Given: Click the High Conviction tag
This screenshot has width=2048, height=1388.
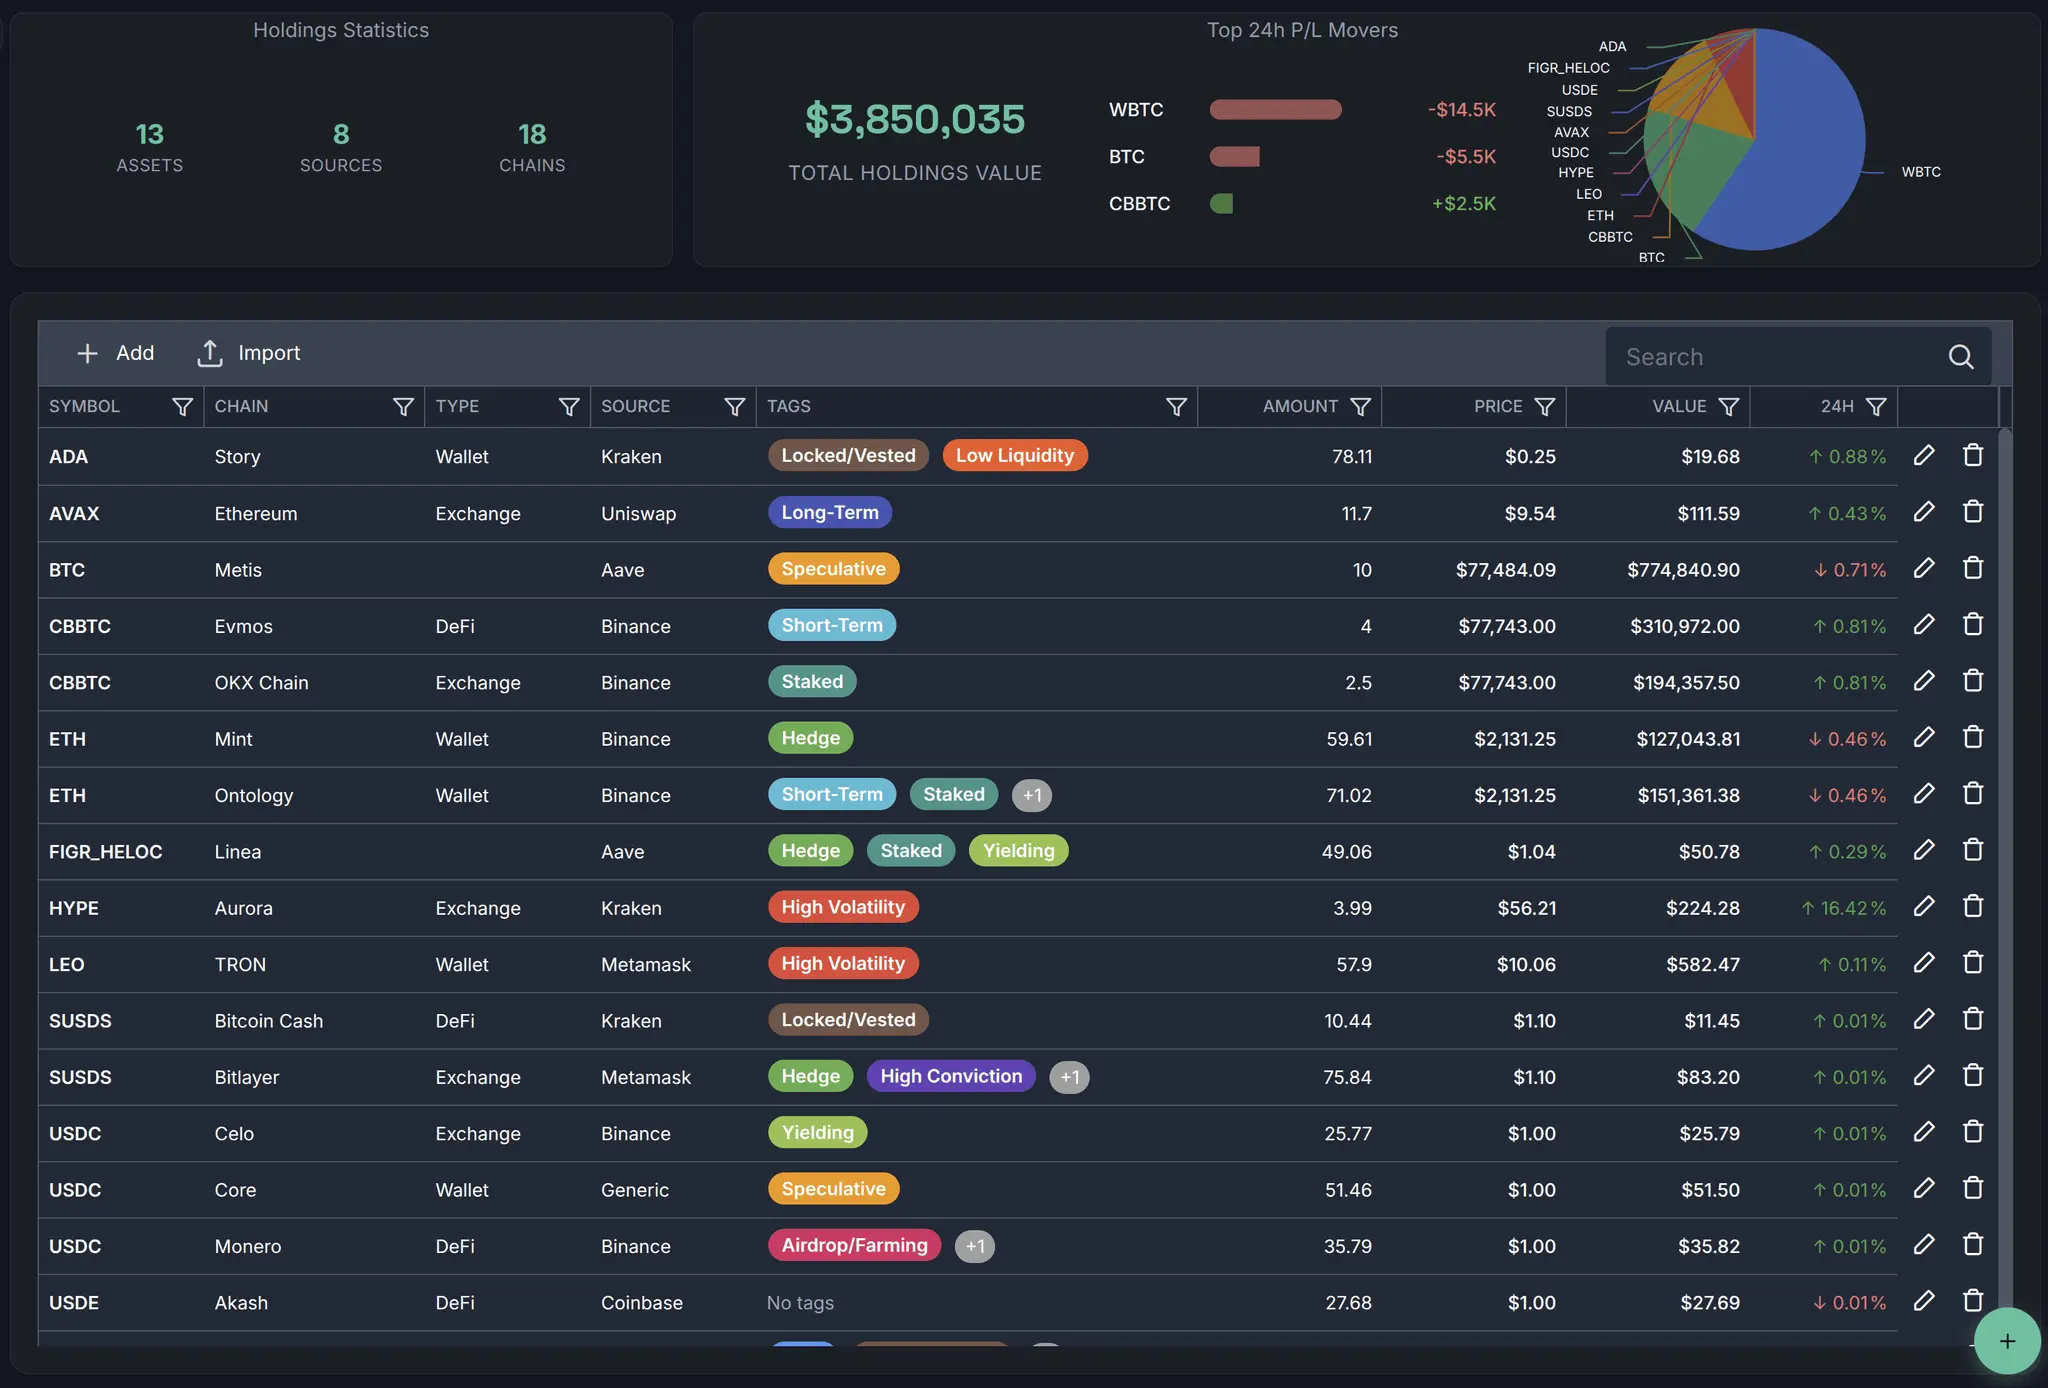Looking at the screenshot, I should point(951,1077).
